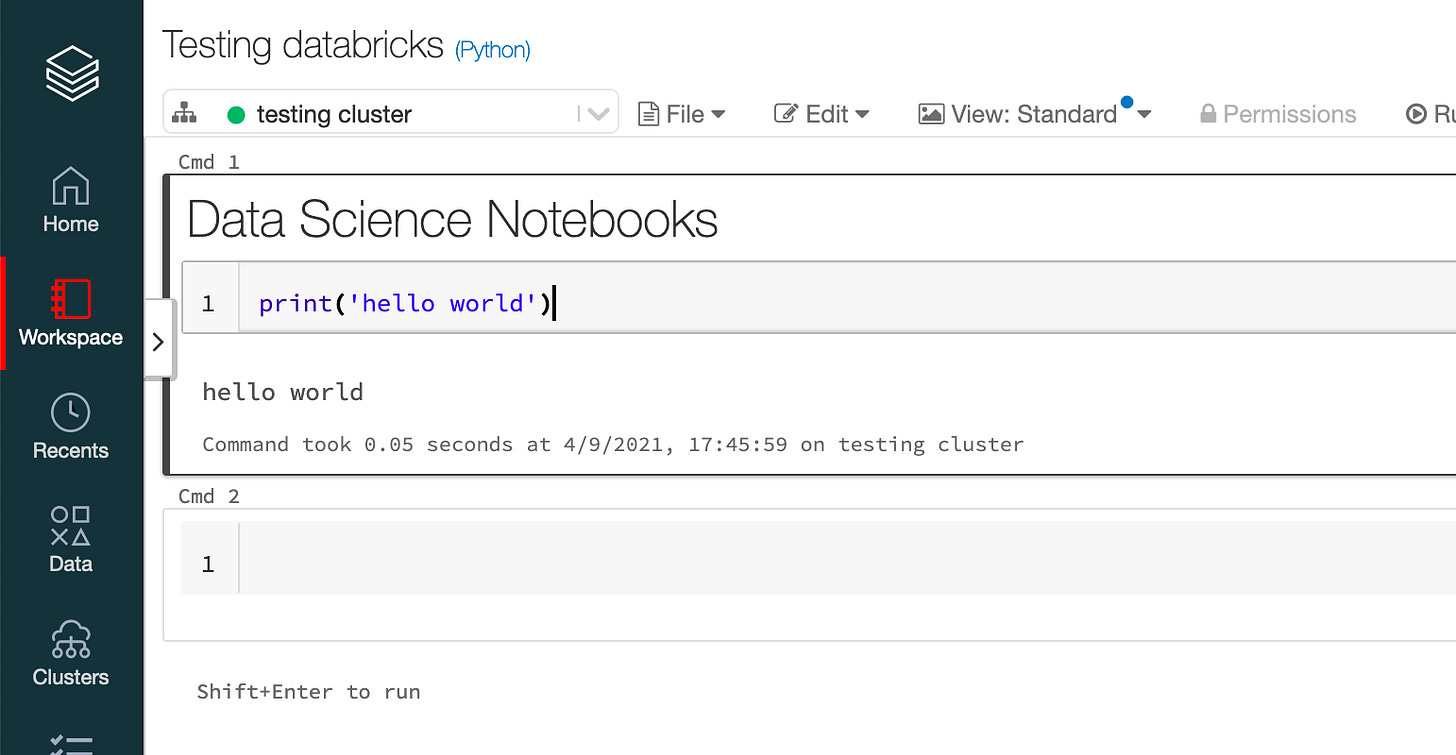Expand the View: Standard dropdown

tap(1143, 114)
